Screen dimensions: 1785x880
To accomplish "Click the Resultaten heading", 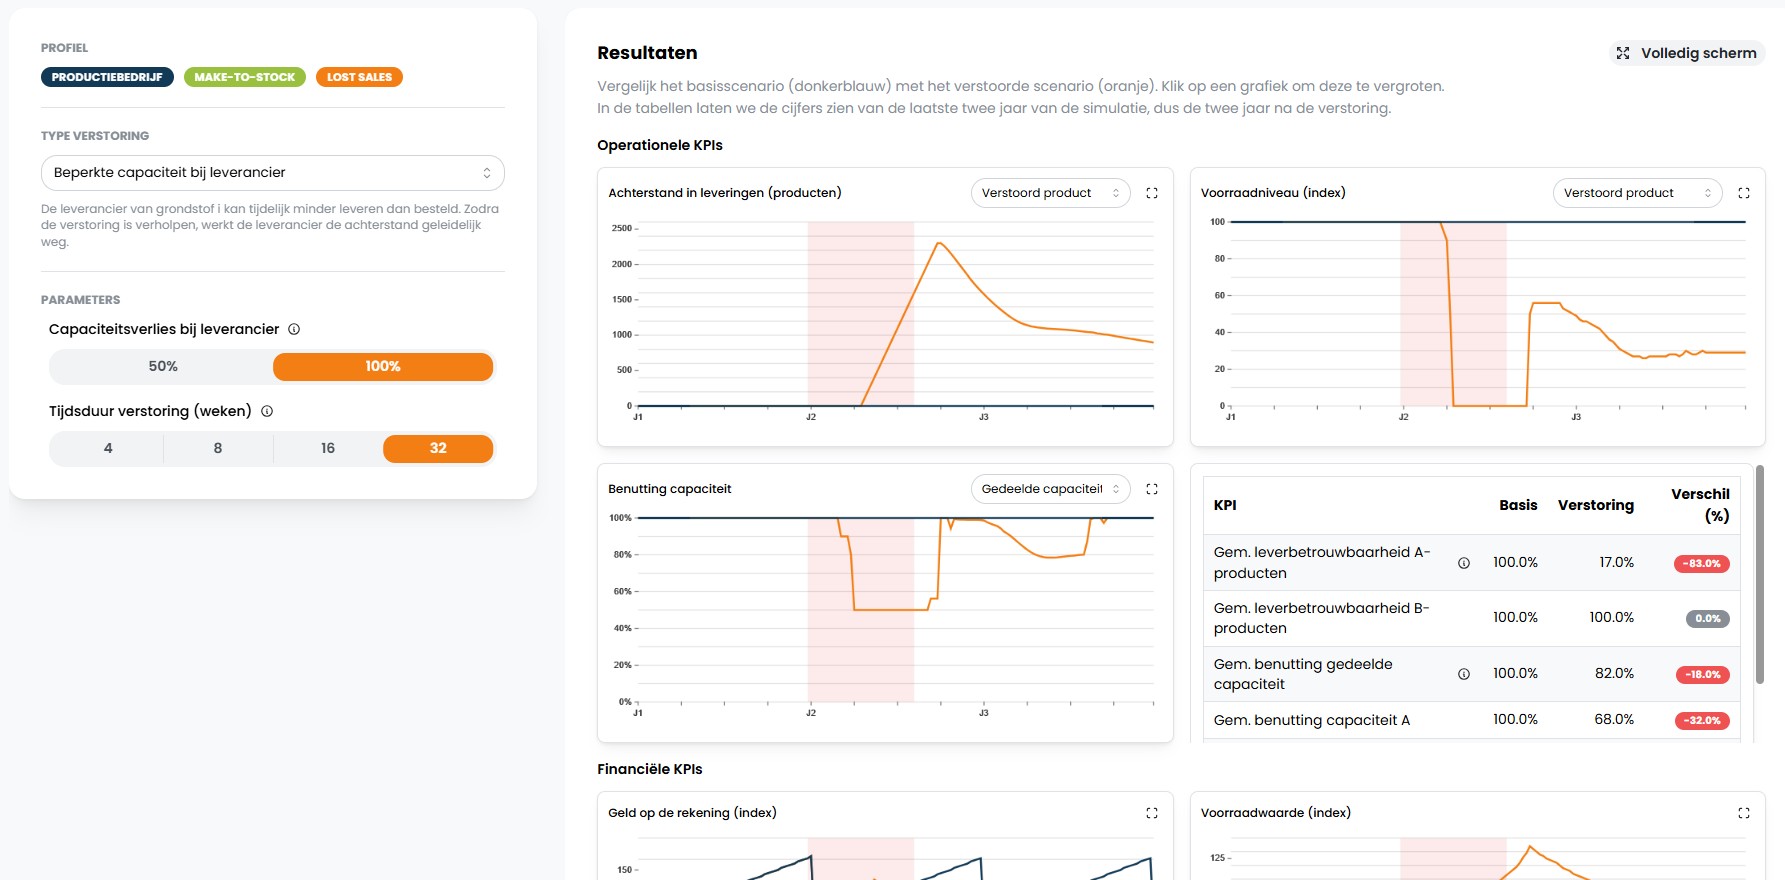I will click(x=647, y=53).
